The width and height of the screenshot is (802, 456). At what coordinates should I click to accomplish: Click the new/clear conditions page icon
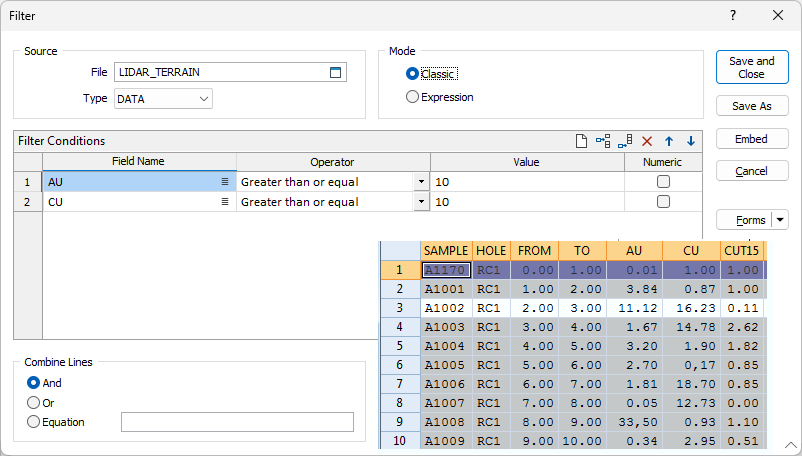click(x=581, y=141)
